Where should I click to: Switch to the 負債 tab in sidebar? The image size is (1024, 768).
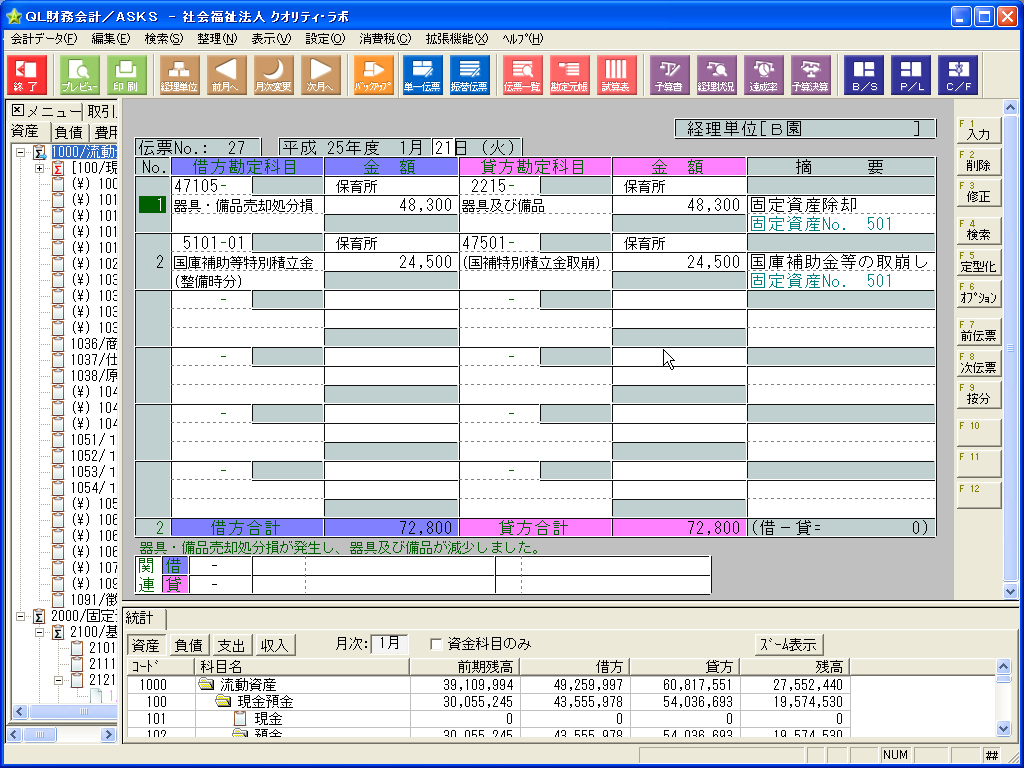(x=69, y=132)
